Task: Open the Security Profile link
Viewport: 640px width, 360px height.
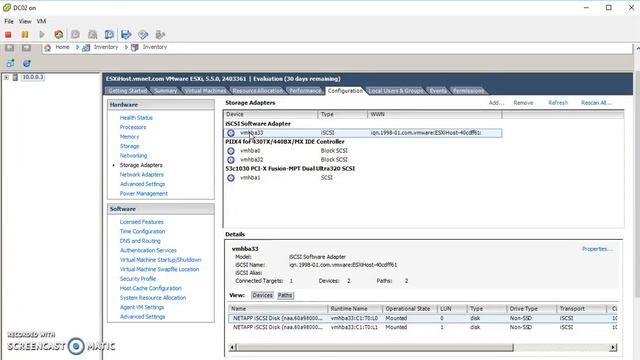Action: pos(138,279)
